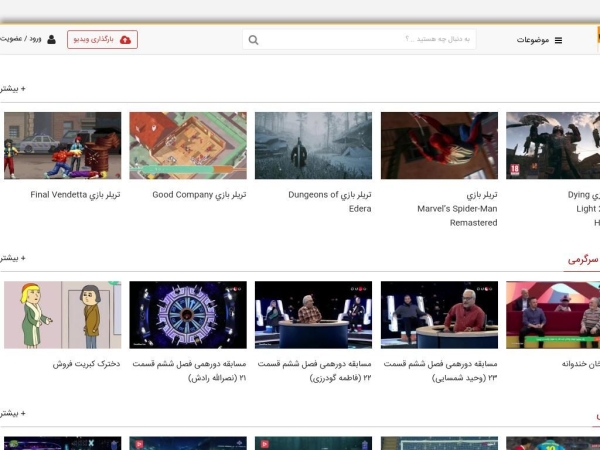600x450 pixels.
Task: Click title Marvel's Spider-Man Remastered
Action: point(457,209)
